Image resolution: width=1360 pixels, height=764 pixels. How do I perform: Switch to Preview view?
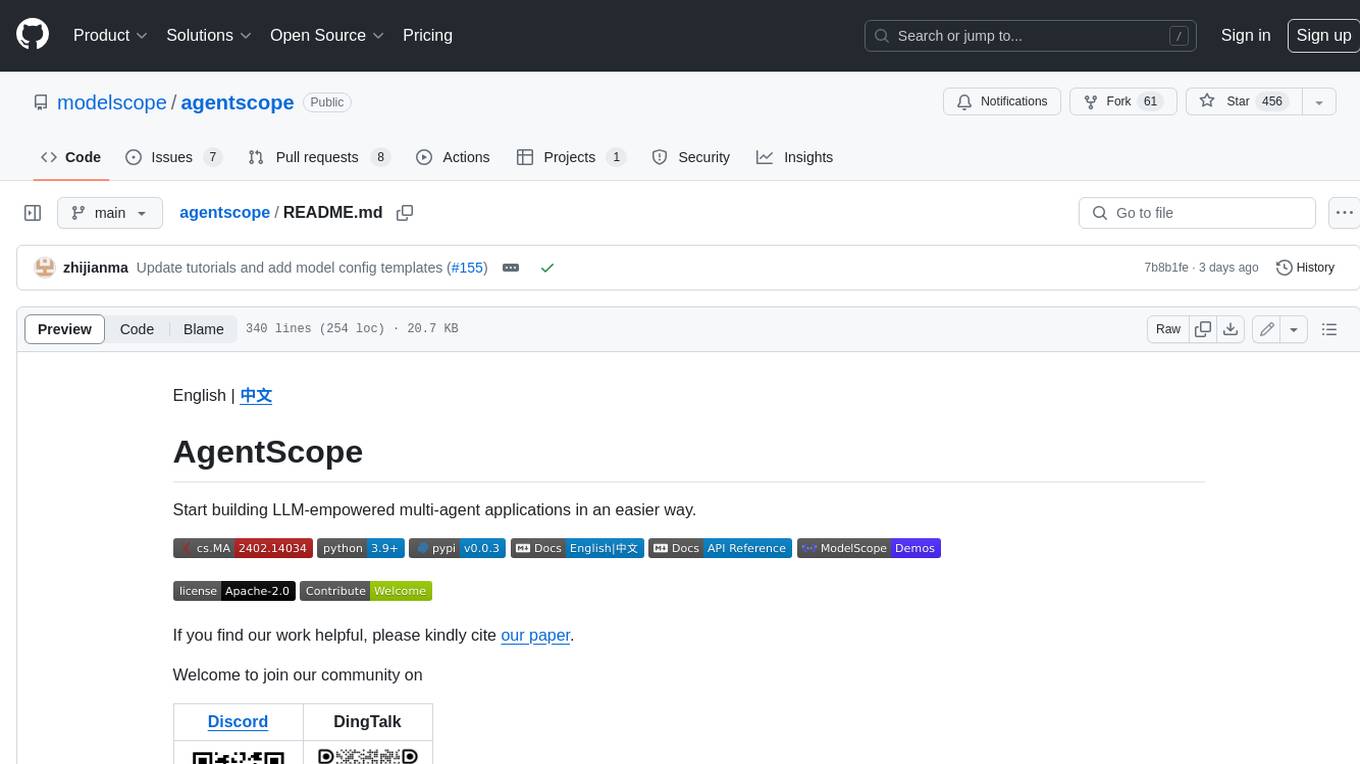click(x=65, y=329)
